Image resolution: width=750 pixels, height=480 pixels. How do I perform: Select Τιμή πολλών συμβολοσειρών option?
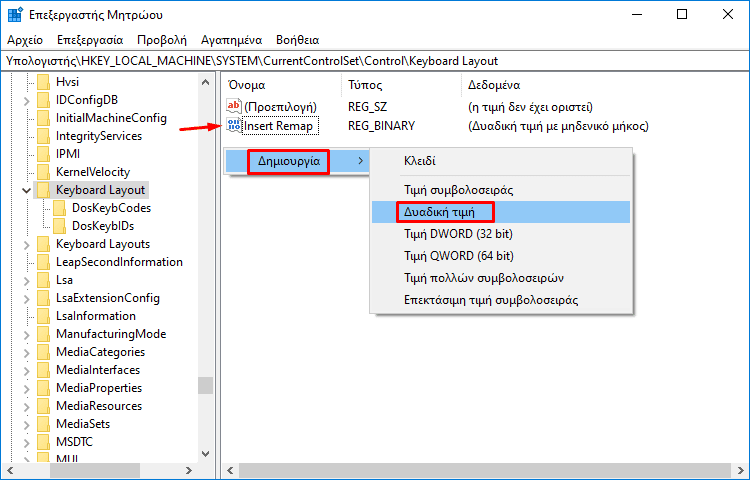(501, 278)
